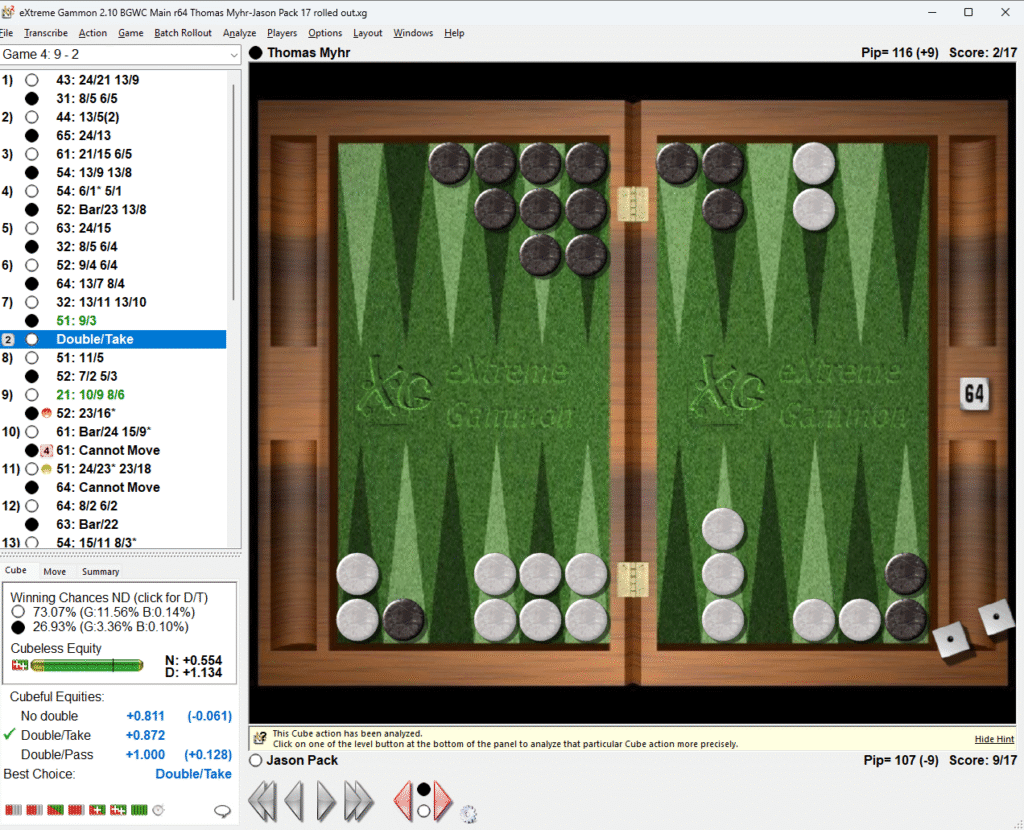
Task: Click the dice on the board's right edge
Action: pos(974,630)
